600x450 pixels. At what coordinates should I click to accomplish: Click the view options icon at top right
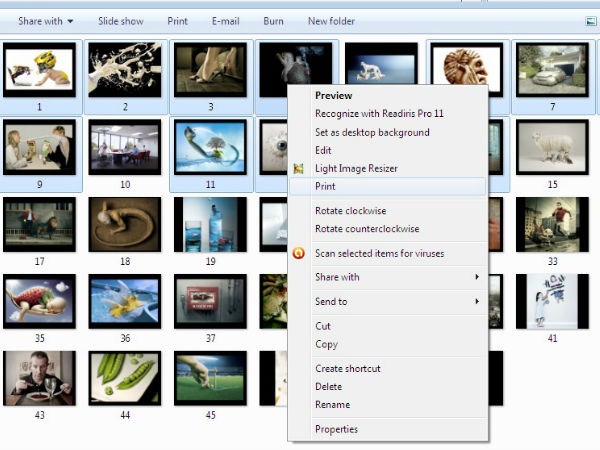coord(591,21)
